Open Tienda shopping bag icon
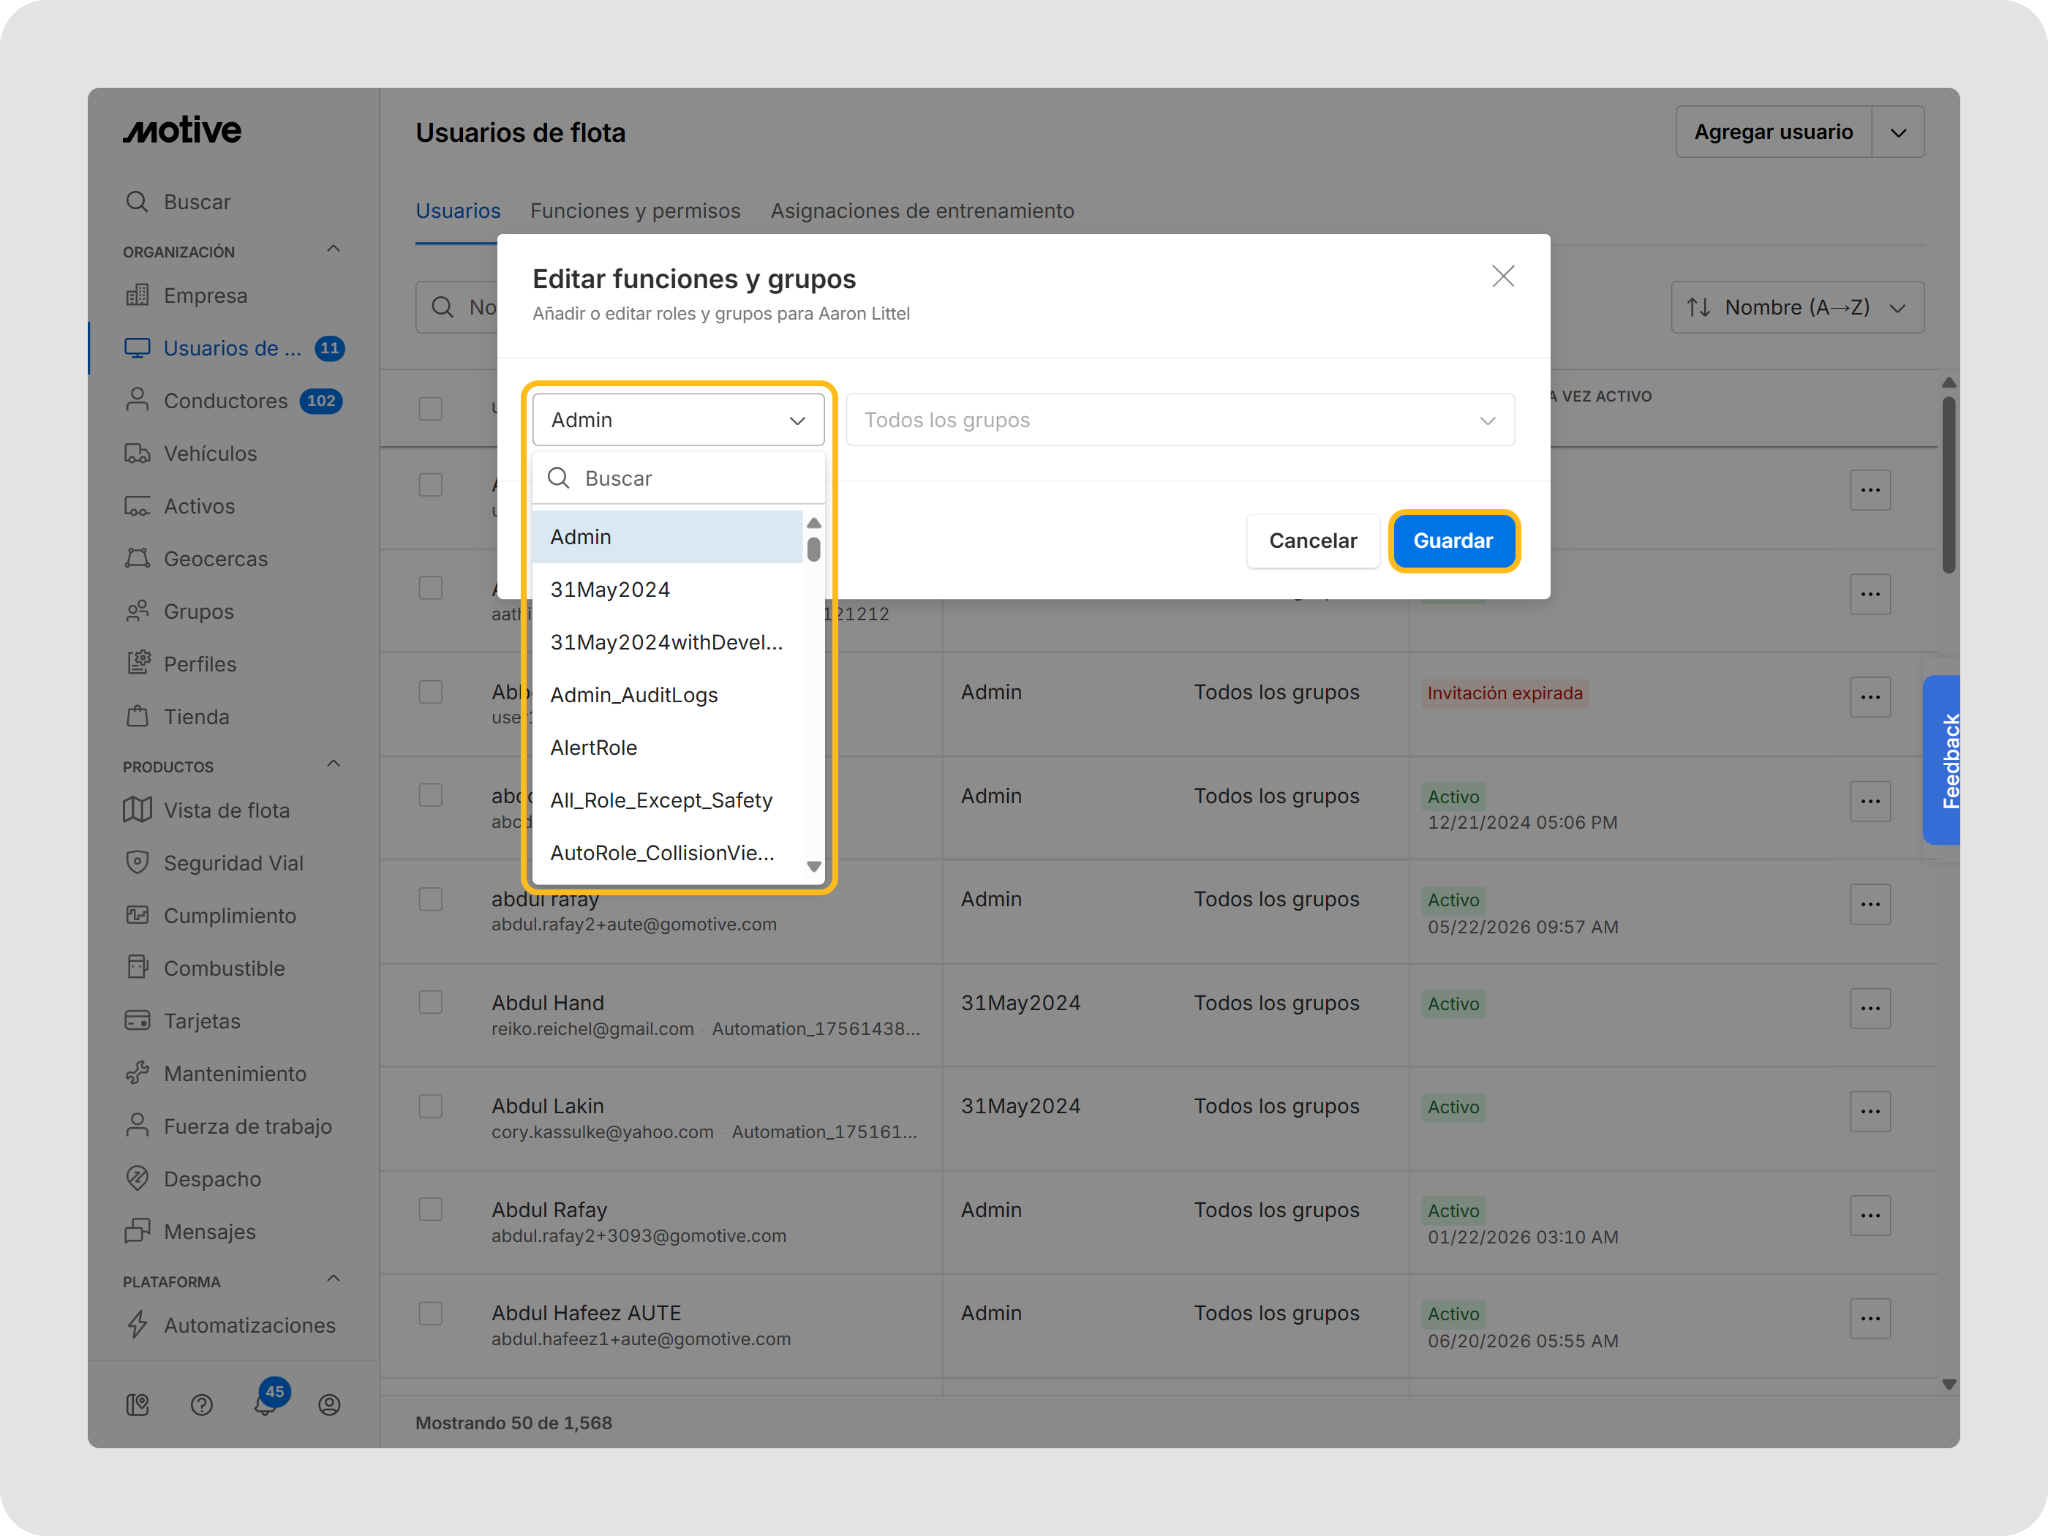Viewport: 2048px width, 1536px height. [x=137, y=716]
